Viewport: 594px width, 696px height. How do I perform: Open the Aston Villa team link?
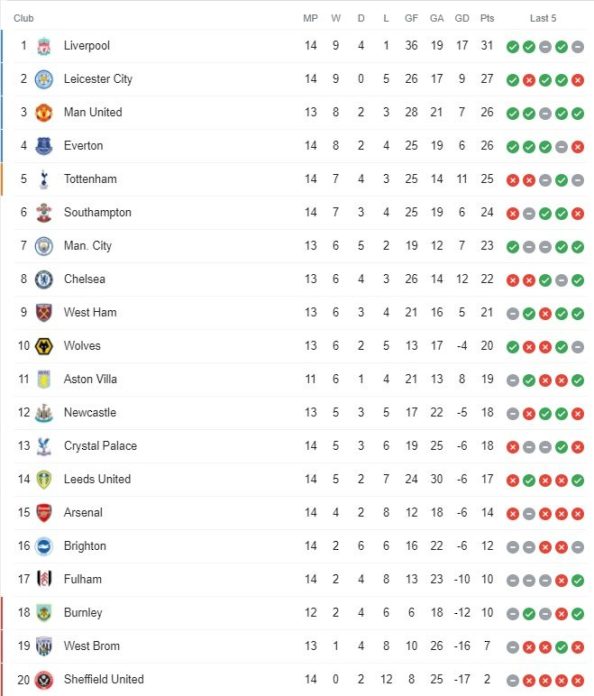pyautogui.click(x=91, y=379)
